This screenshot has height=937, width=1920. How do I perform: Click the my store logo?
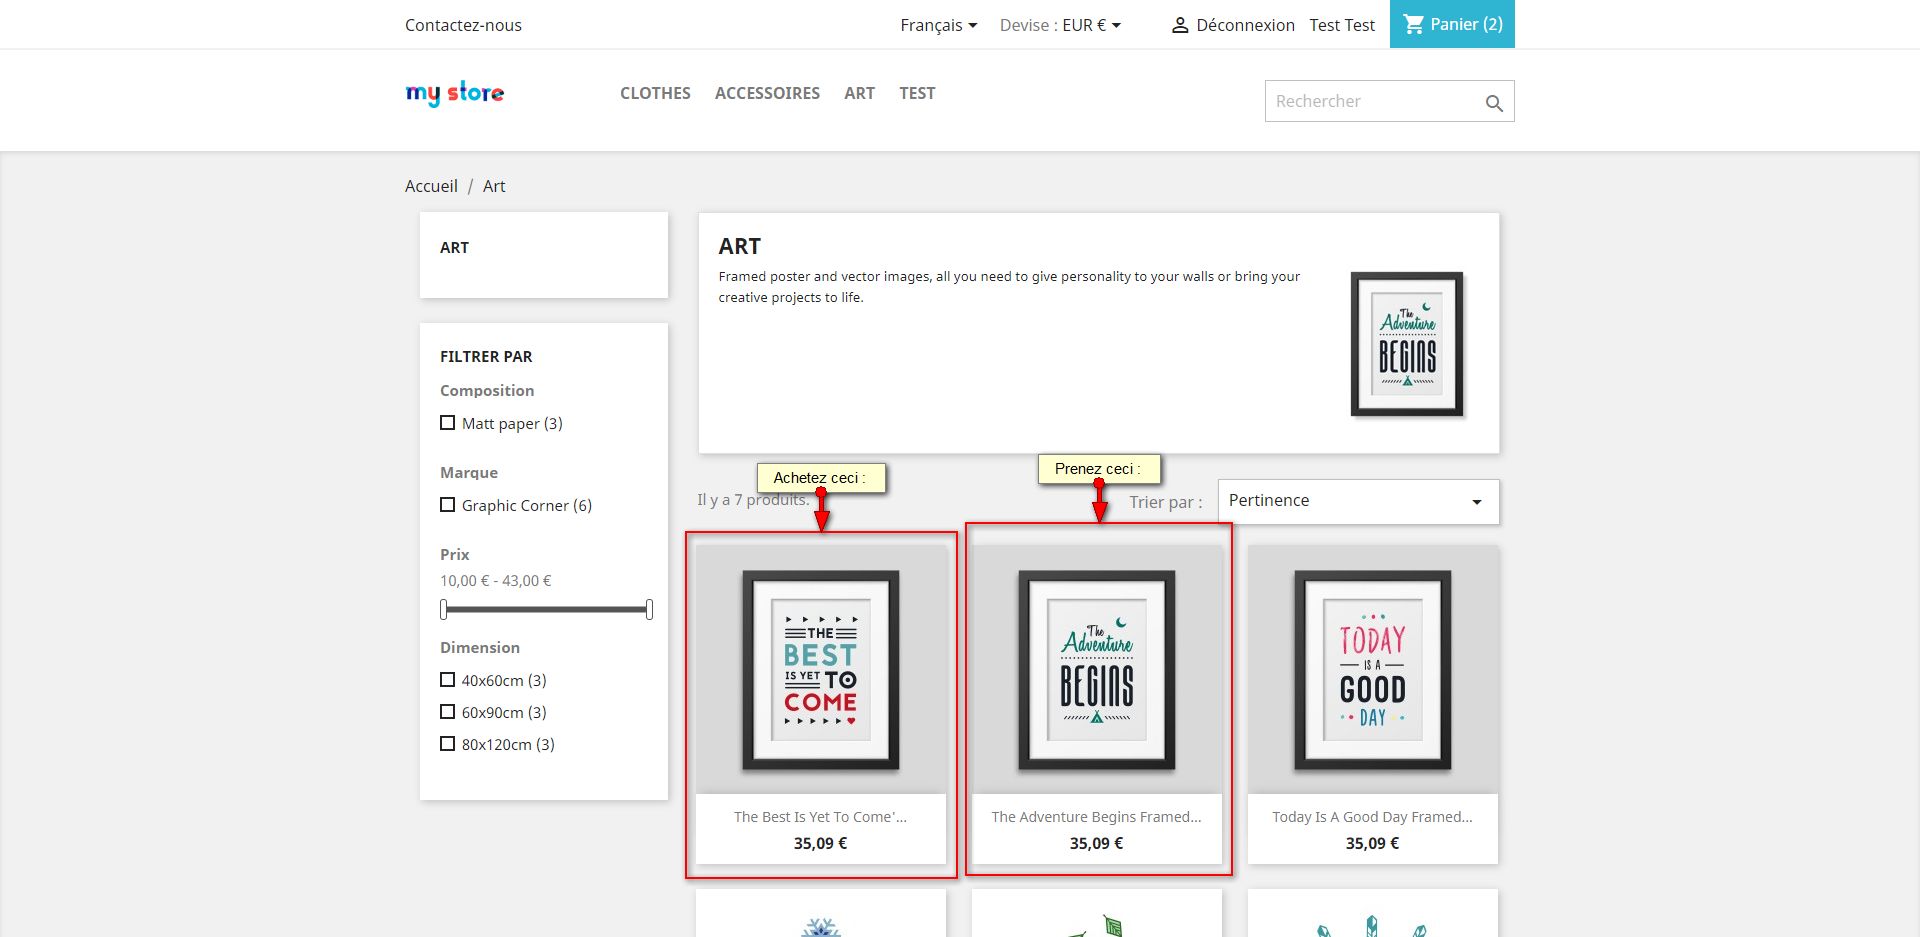pyautogui.click(x=455, y=93)
